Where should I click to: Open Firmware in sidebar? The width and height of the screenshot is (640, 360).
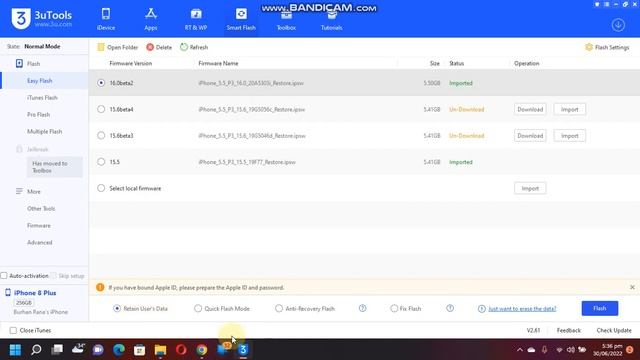(x=39, y=225)
